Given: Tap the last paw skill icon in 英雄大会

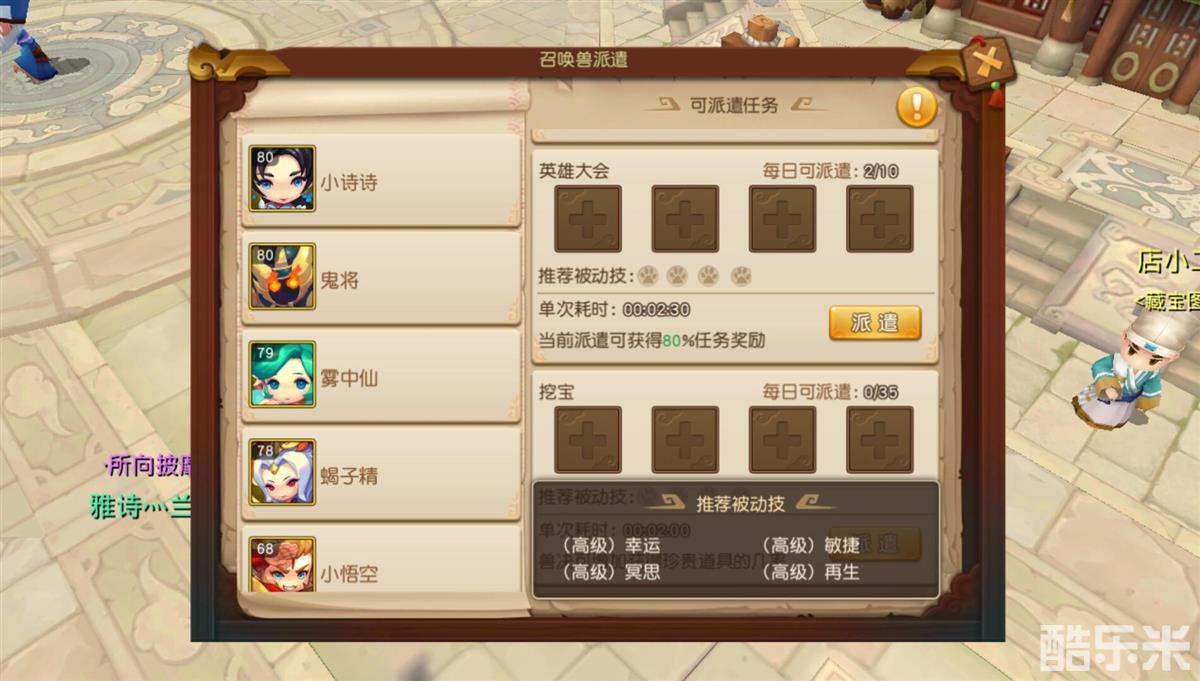Looking at the screenshot, I should coord(741,275).
